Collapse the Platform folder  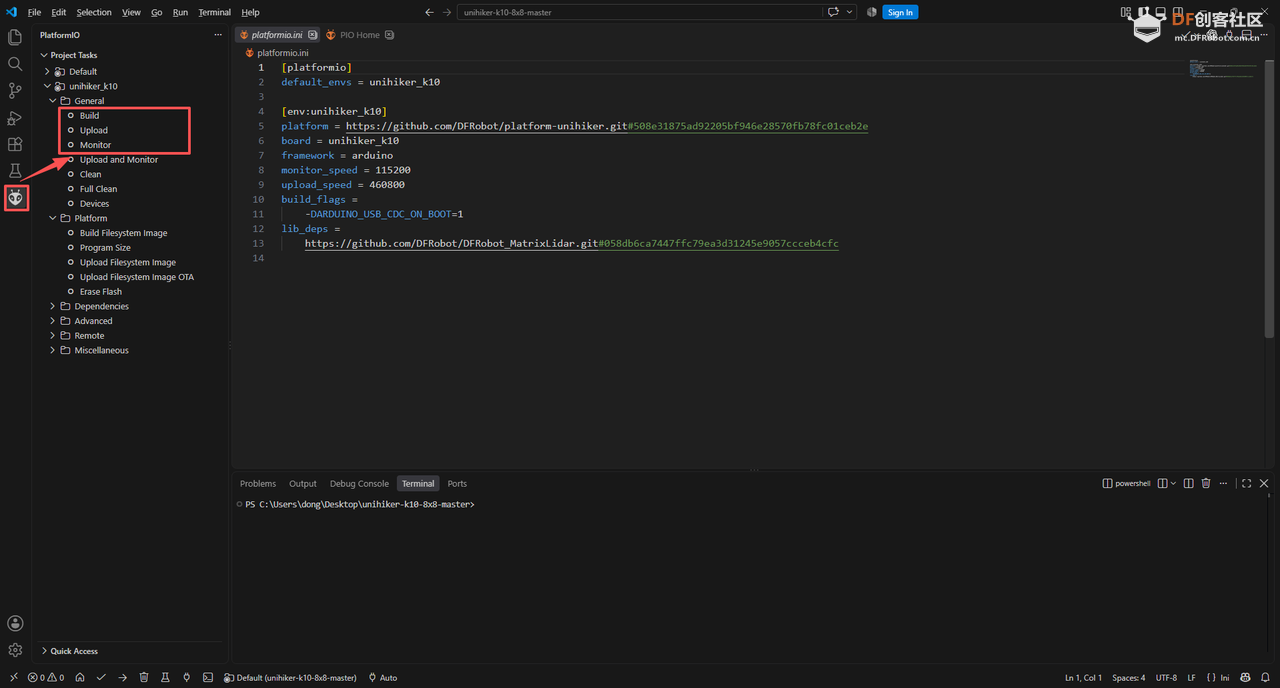coord(53,218)
